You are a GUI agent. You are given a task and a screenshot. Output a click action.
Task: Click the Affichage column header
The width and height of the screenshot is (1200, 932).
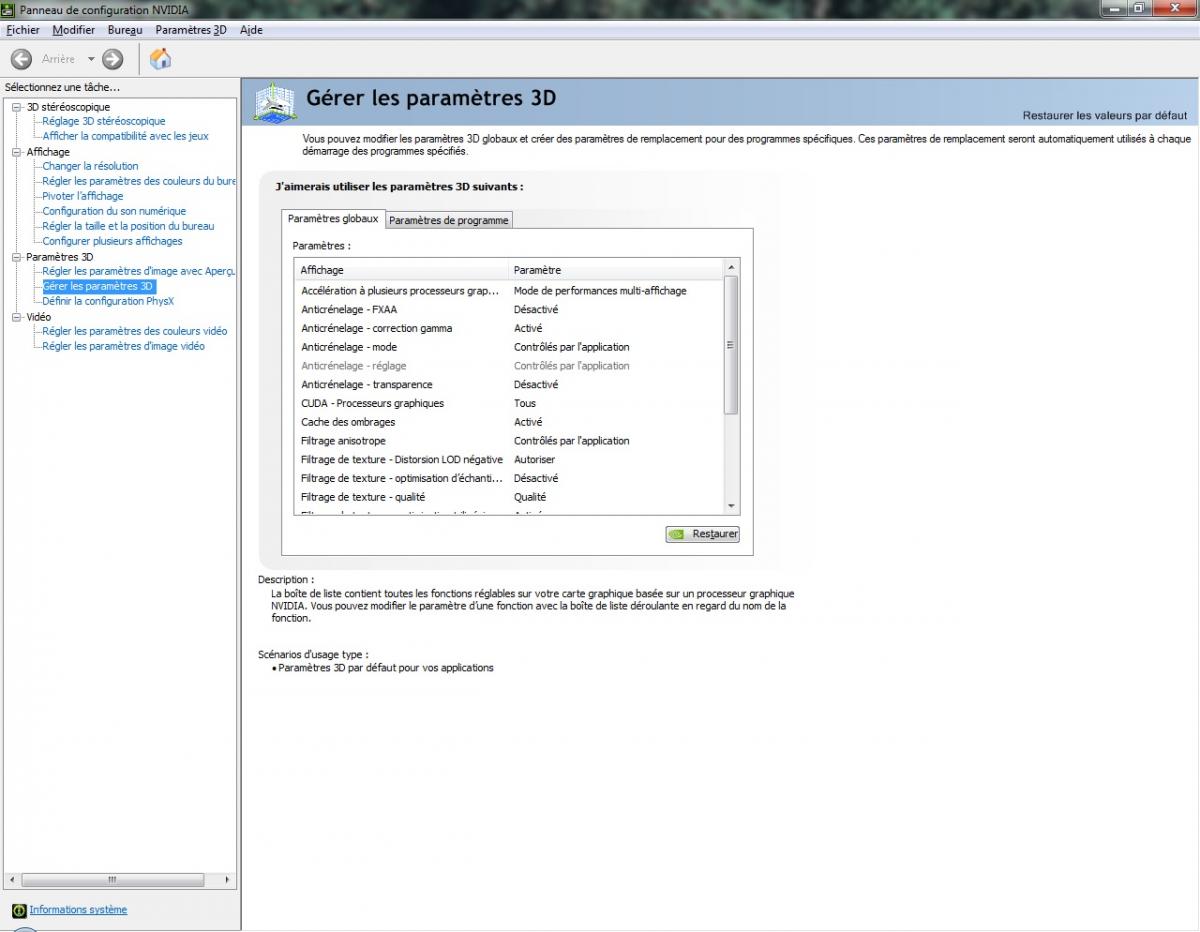coord(401,270)
